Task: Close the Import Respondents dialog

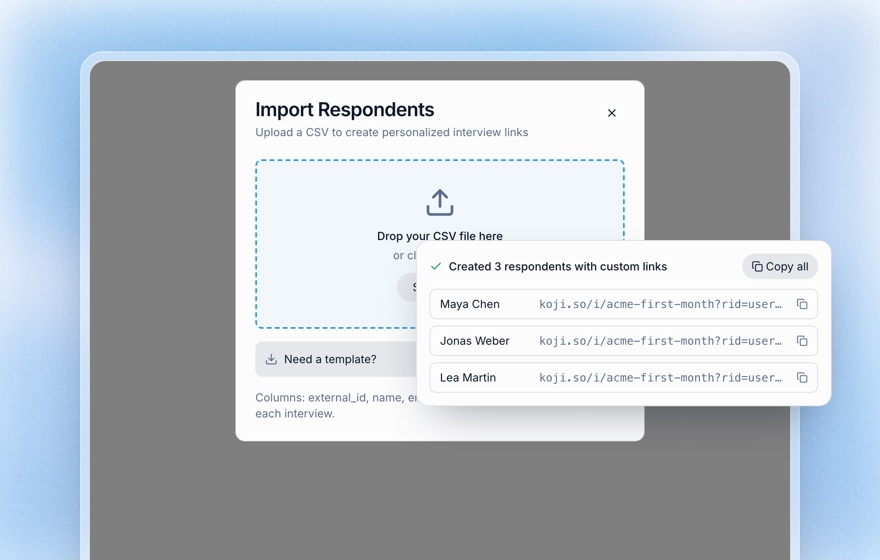Action: tap(612, 113)
